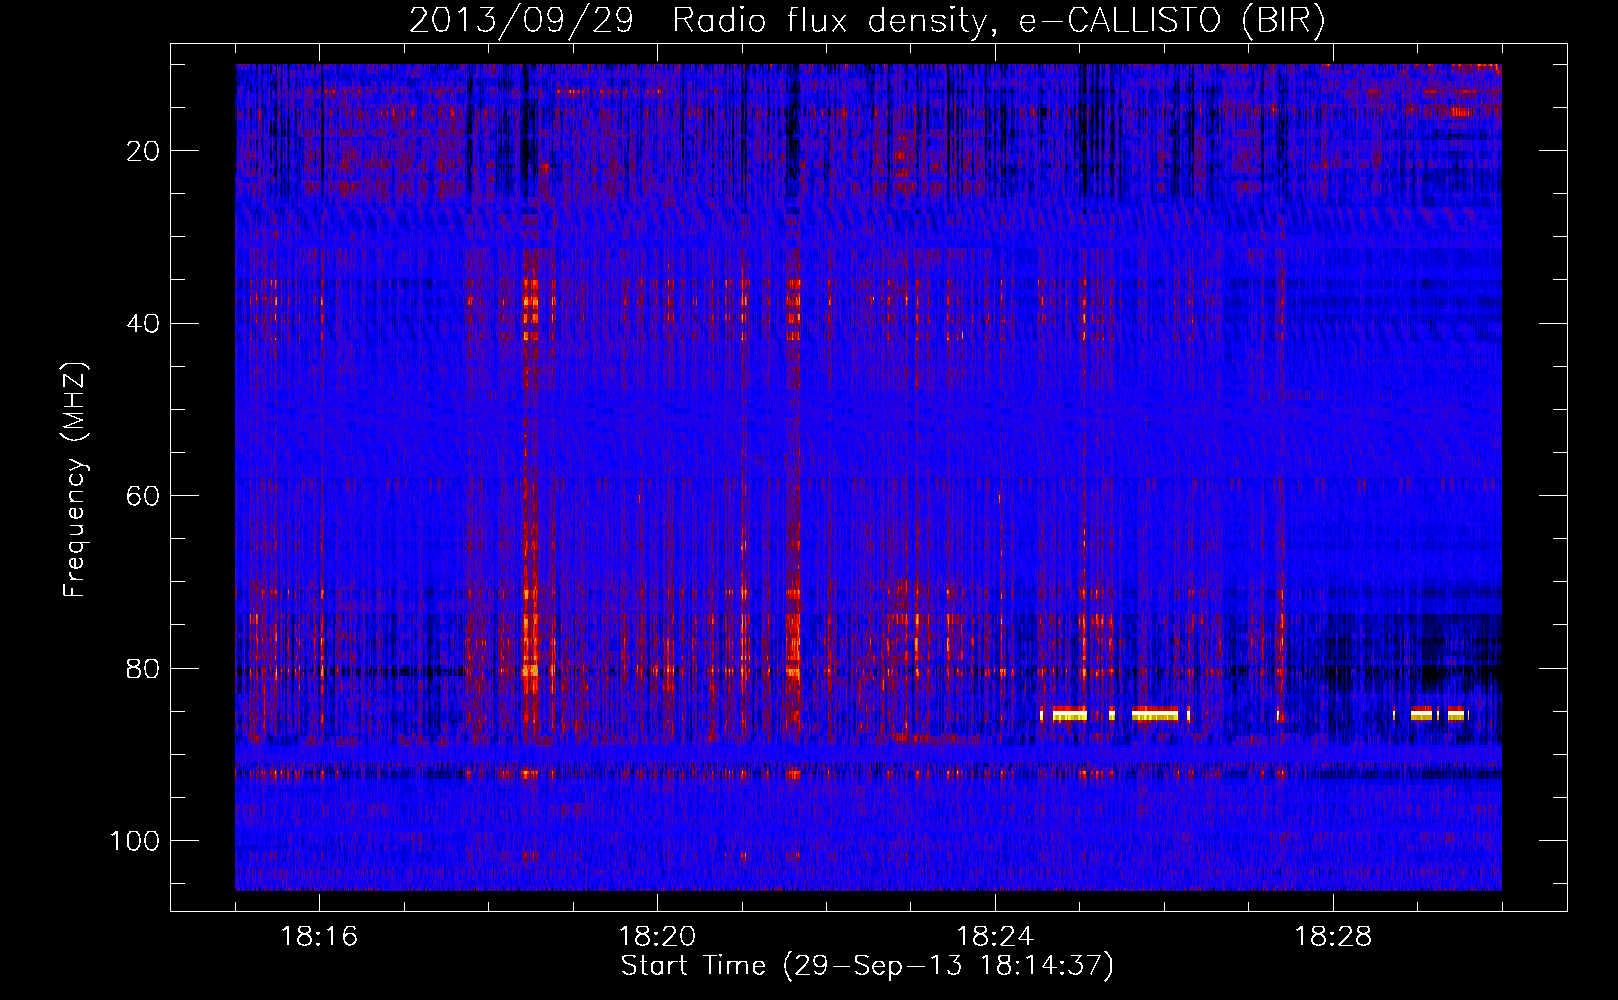Click the '40' frequency tick label
This screenshot has height=1000, width=1618.
(x=144, y=324)
